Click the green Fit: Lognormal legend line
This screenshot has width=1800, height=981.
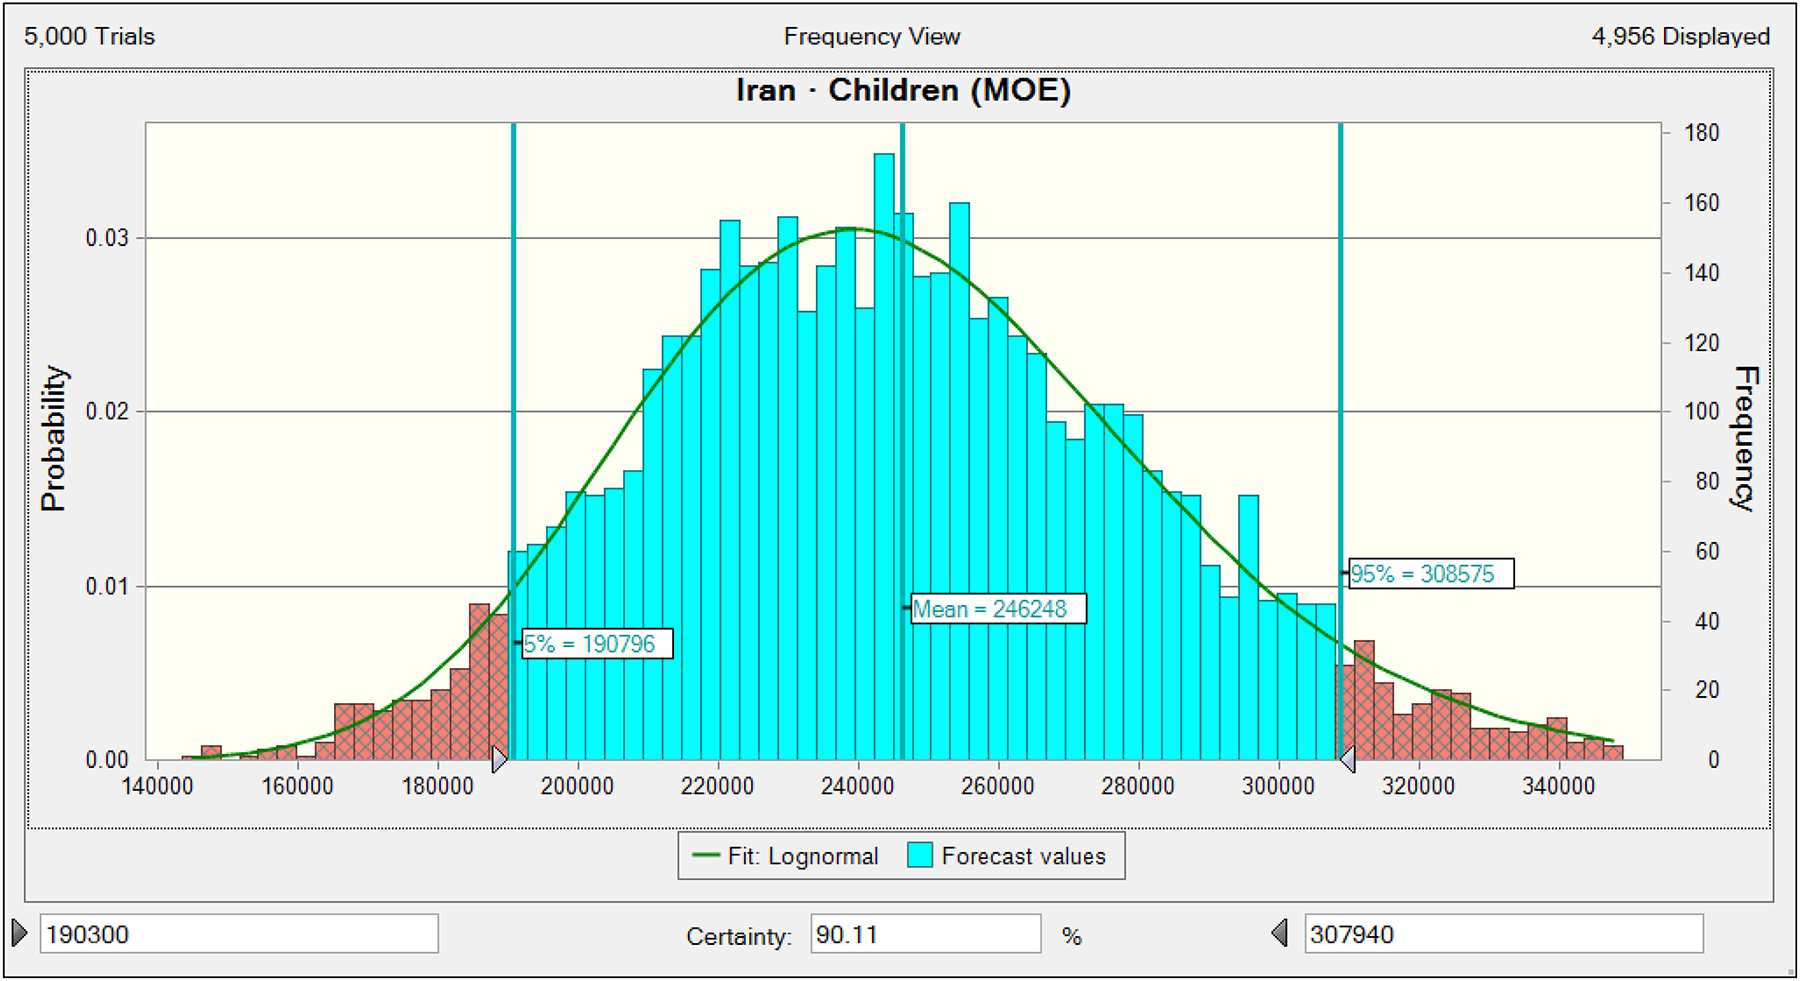(x=706, y=856)
